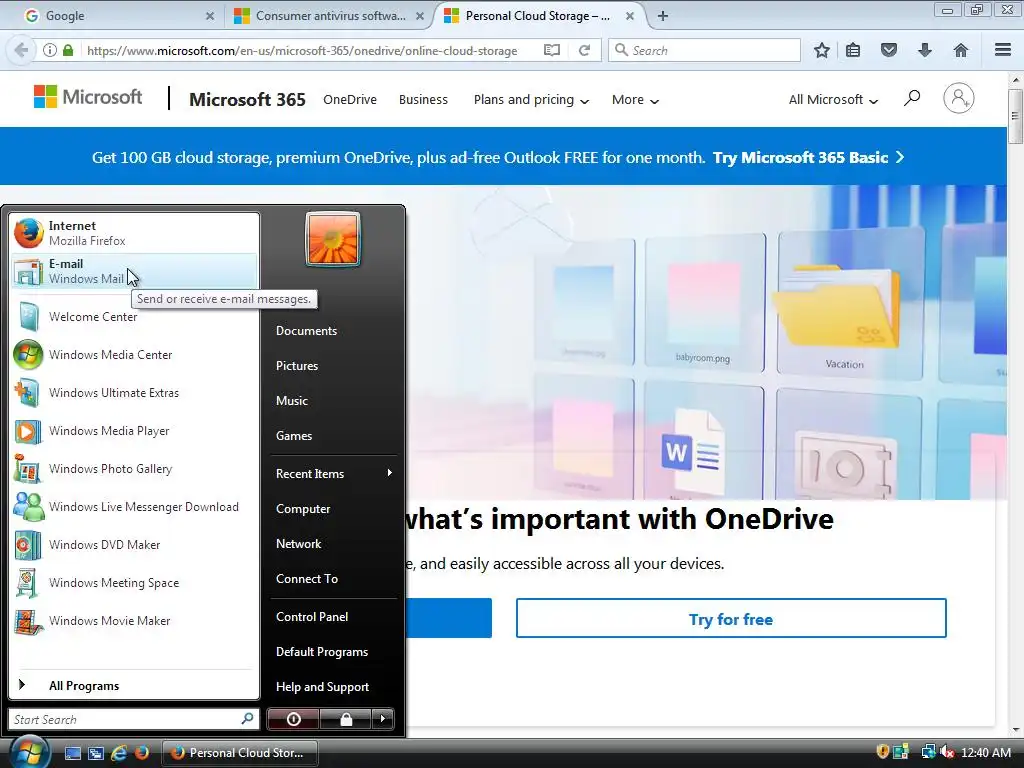Show bookmarks list icon in Firefox toolbar
The image size is (1024, 768).
pyautogui.click(x=853, y=50)
